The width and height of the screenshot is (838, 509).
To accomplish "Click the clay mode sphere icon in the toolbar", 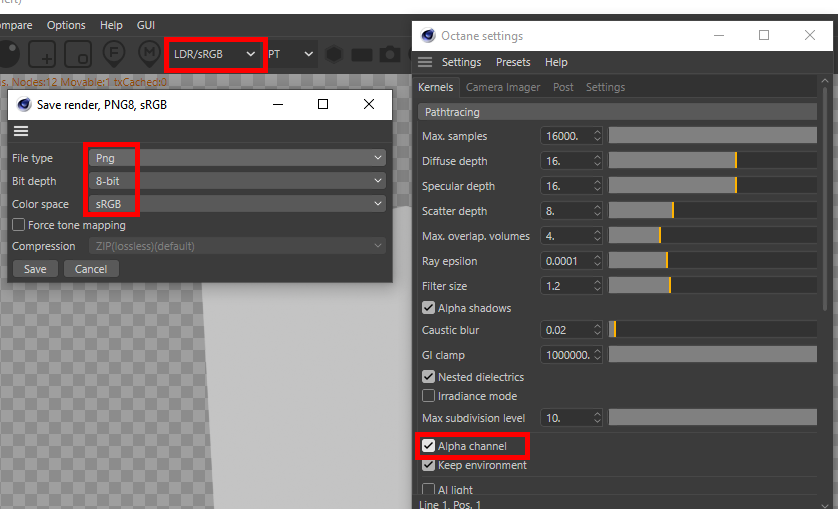I will click(x=9, y=54).
